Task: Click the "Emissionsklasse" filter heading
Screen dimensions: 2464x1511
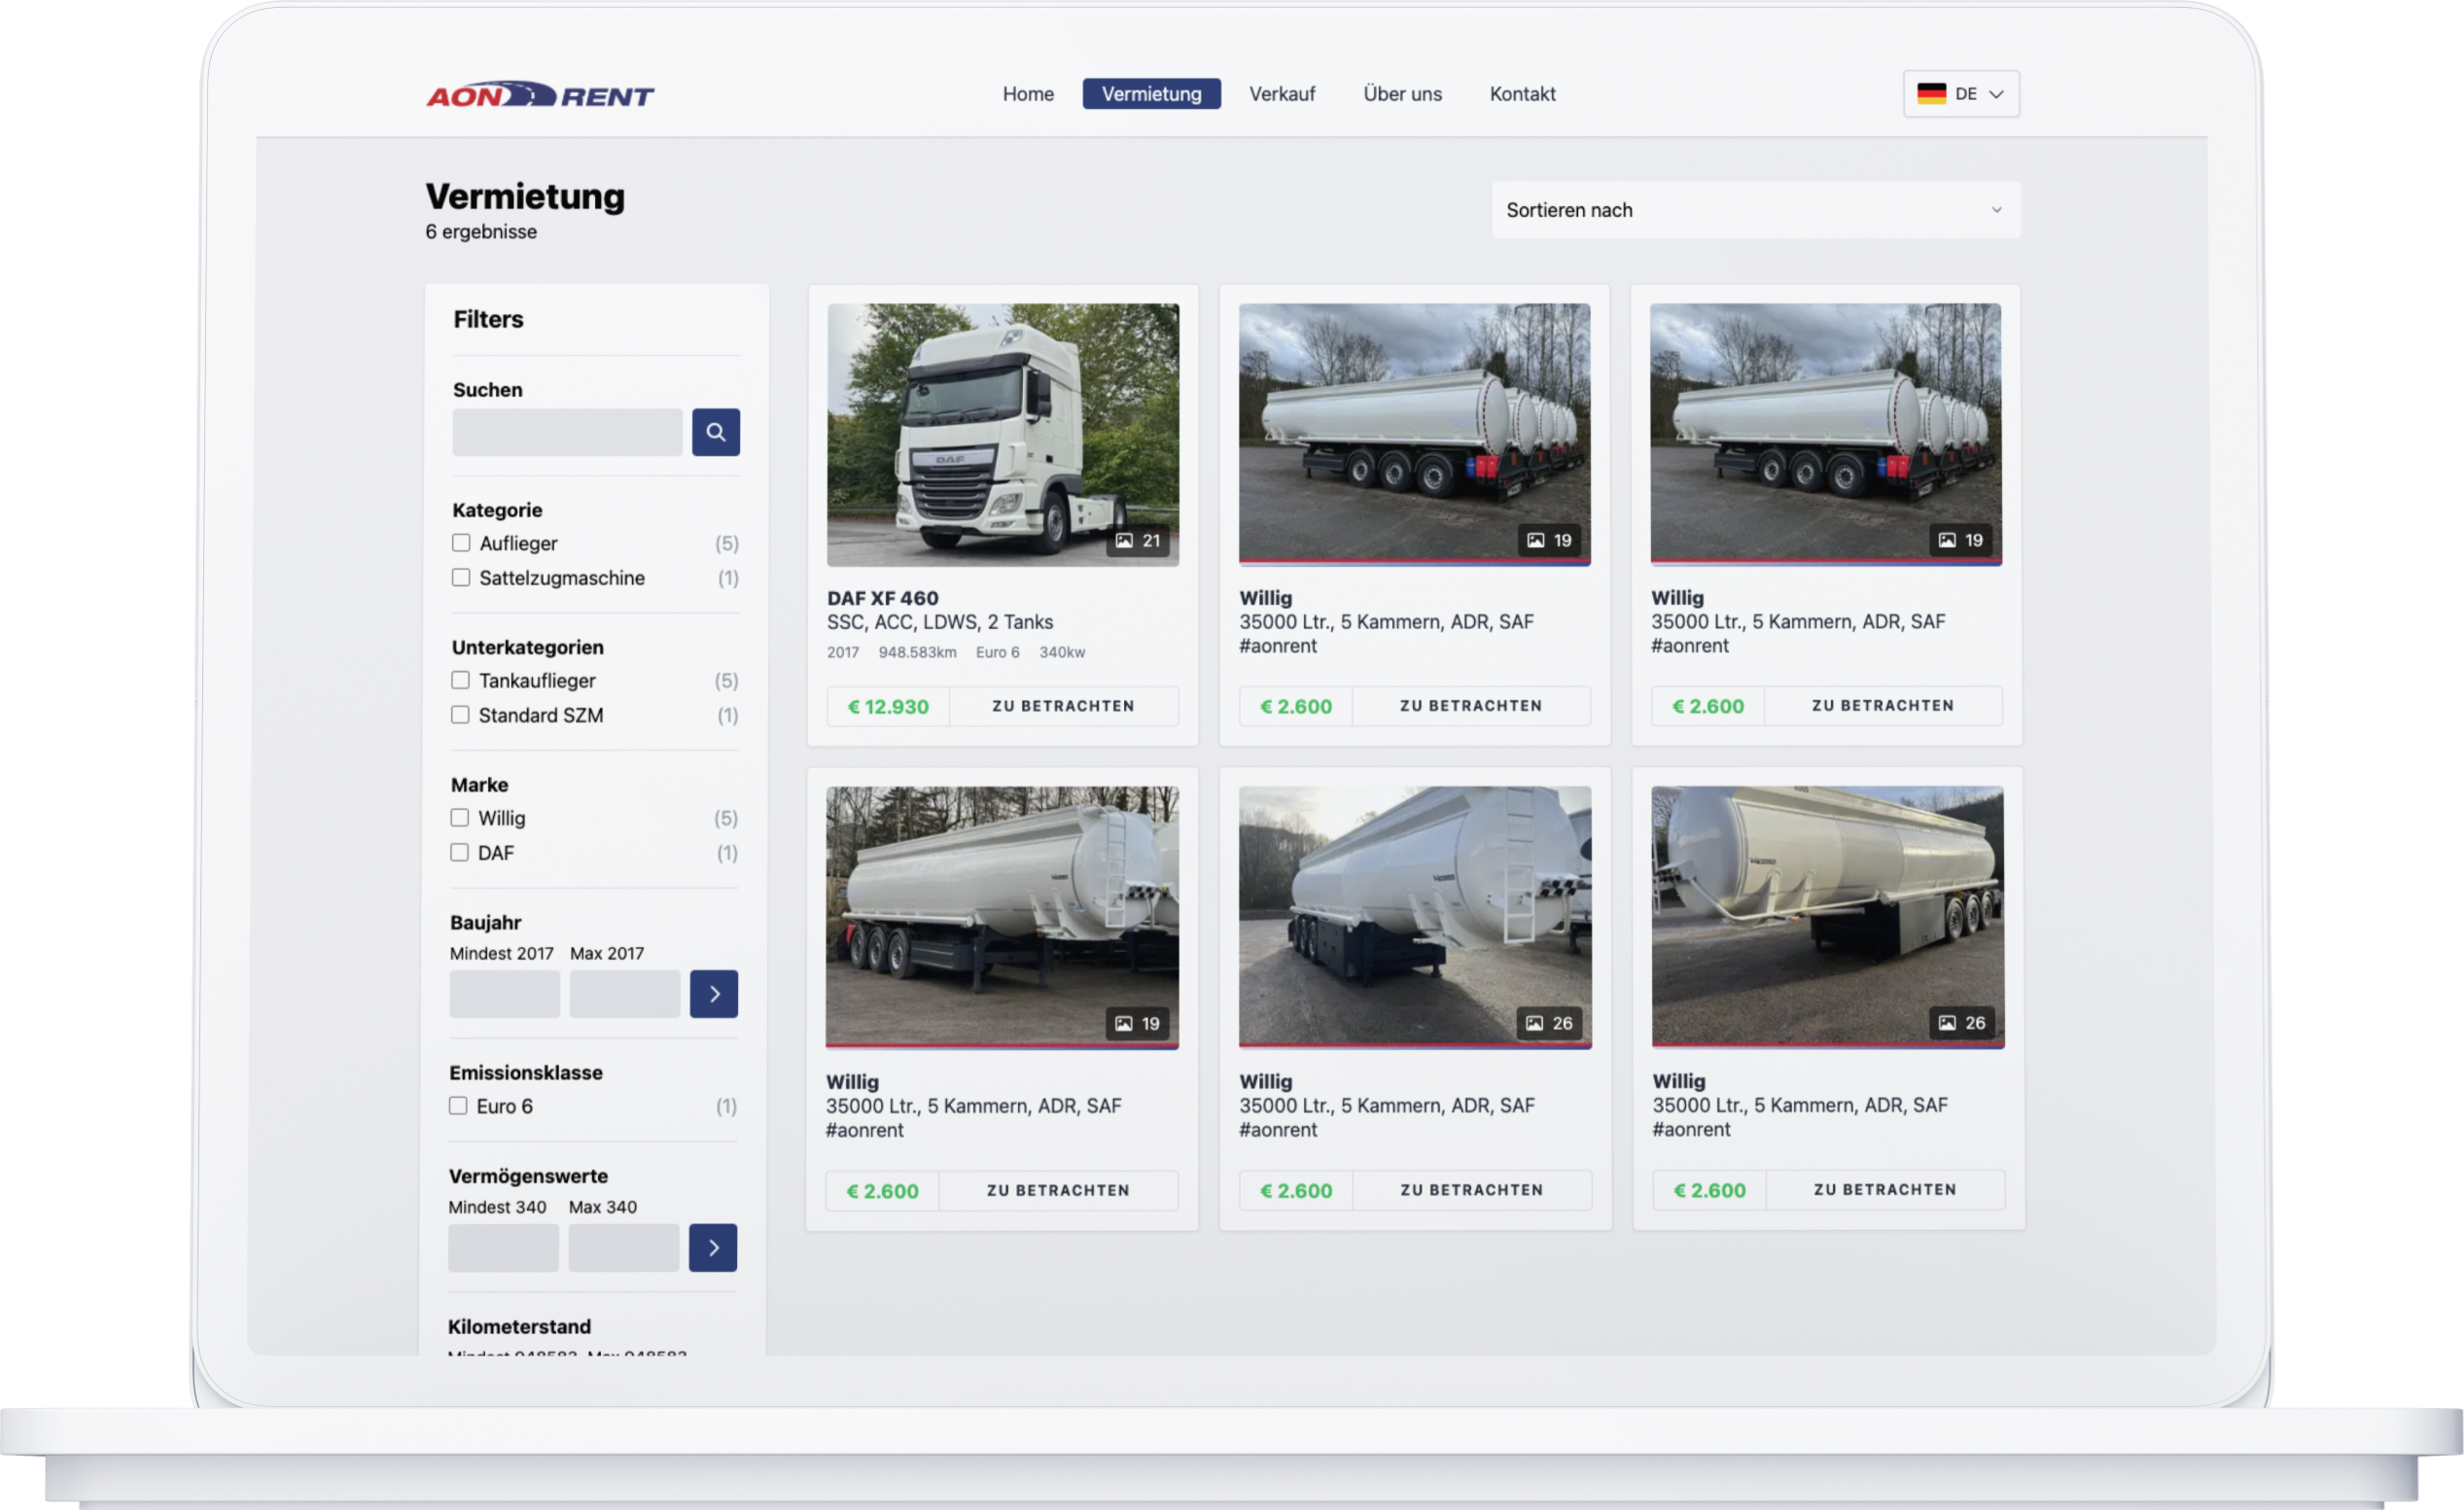Action: pos(526,1073)
